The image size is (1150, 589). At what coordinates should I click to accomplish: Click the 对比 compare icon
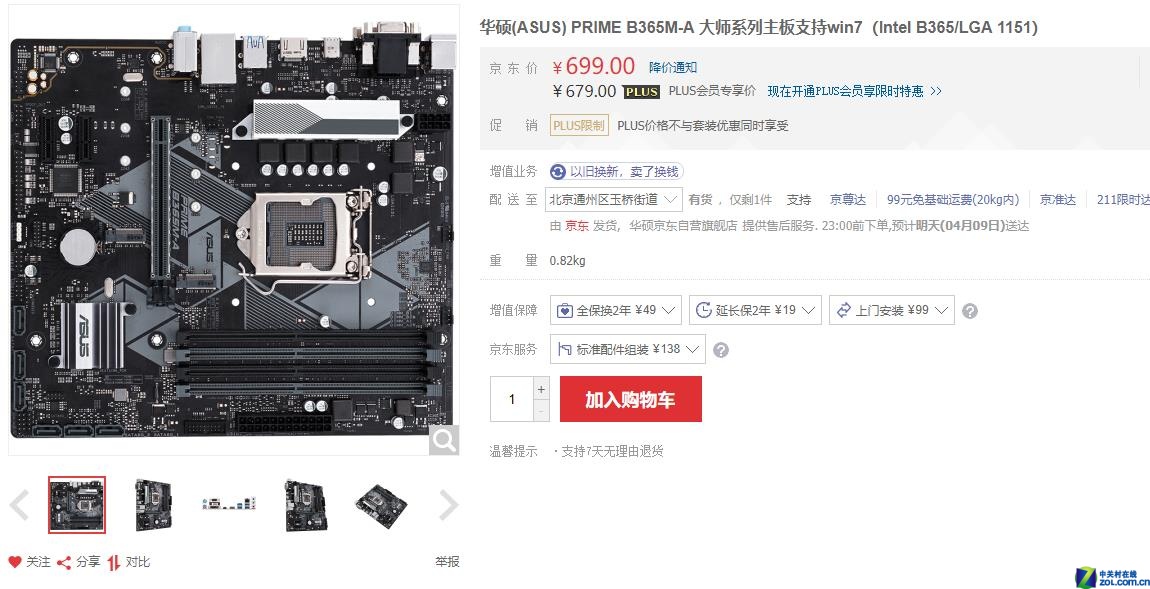click(113, 563)
